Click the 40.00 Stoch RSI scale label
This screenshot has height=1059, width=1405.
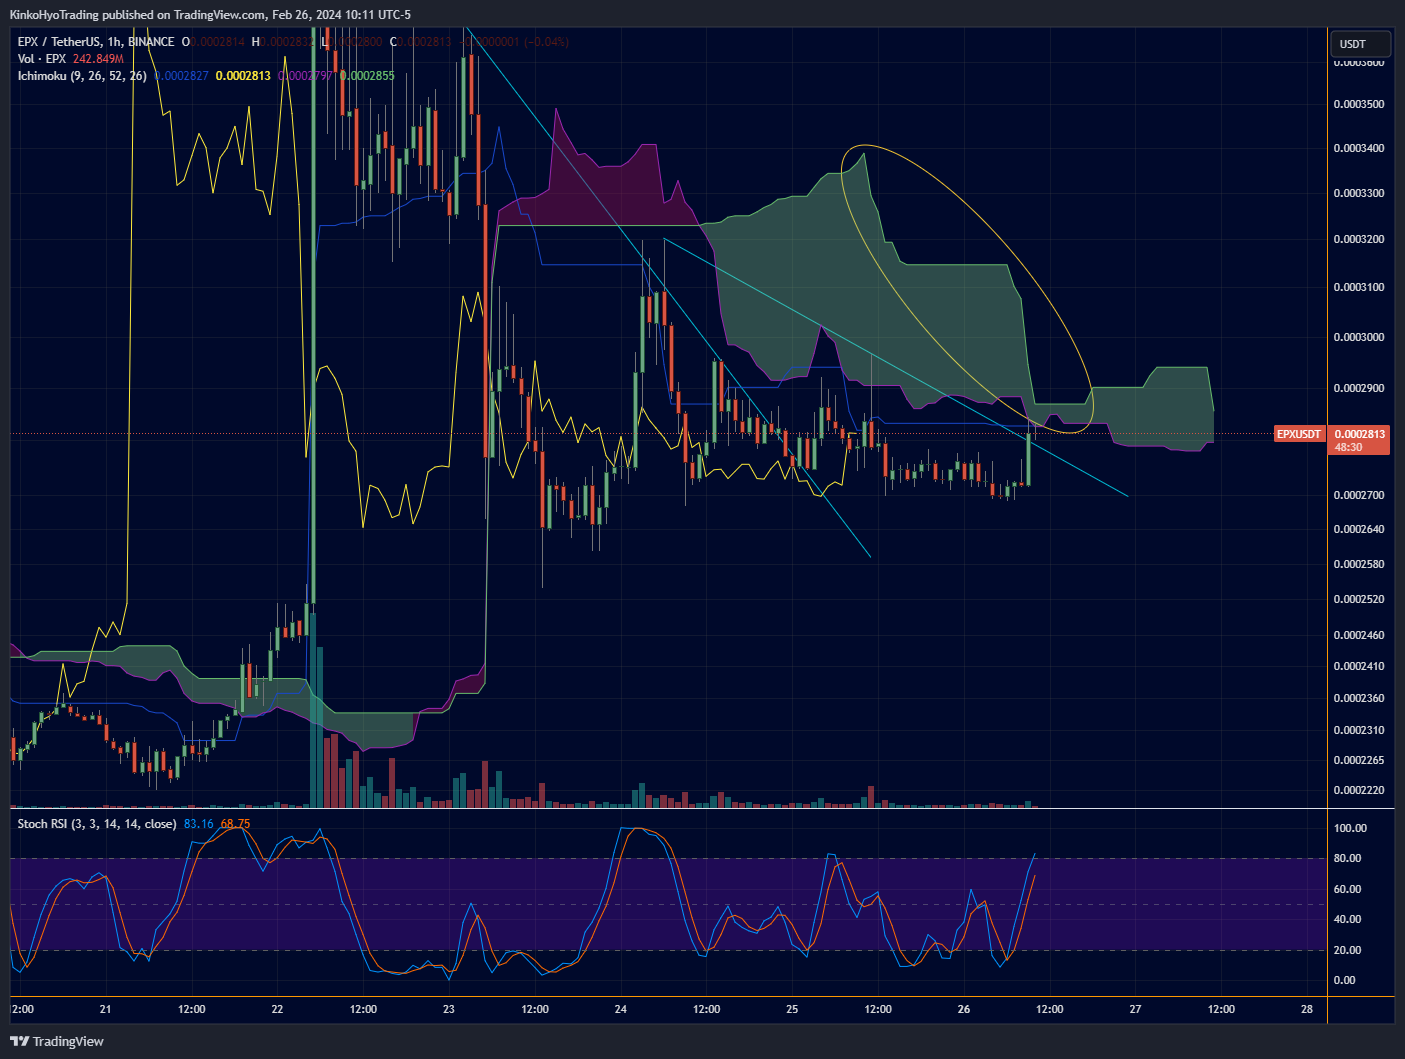[x=1347, y=920]
